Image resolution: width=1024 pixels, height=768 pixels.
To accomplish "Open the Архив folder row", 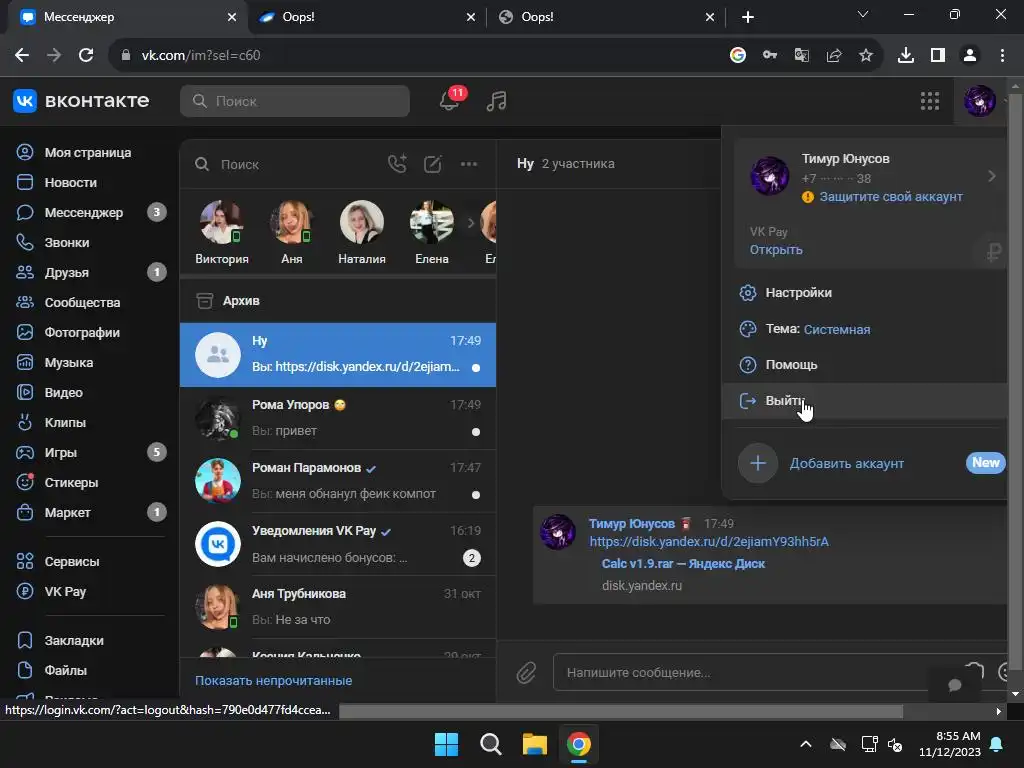I will [x=338, y=301].
